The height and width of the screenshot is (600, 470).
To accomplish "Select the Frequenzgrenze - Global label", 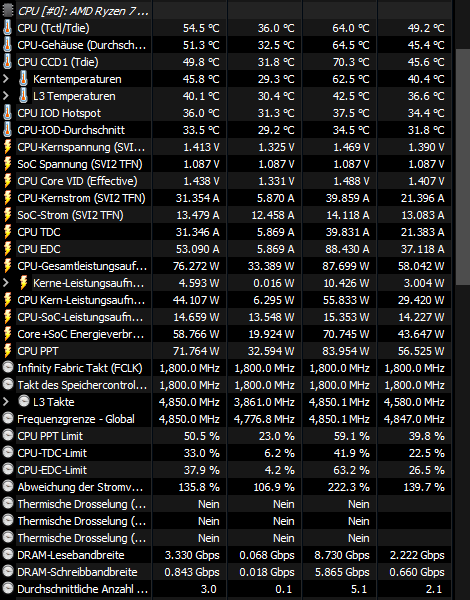I will (x=76, y=419).
